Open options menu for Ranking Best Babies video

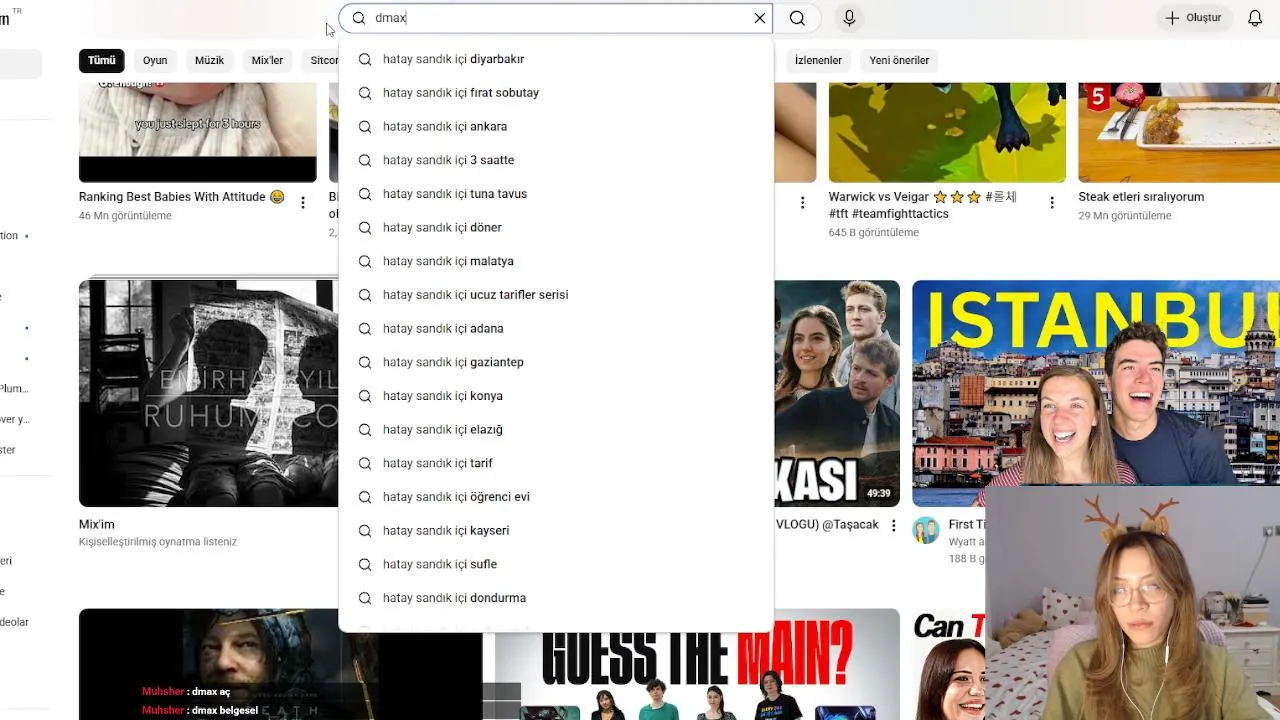click(303, 203)
